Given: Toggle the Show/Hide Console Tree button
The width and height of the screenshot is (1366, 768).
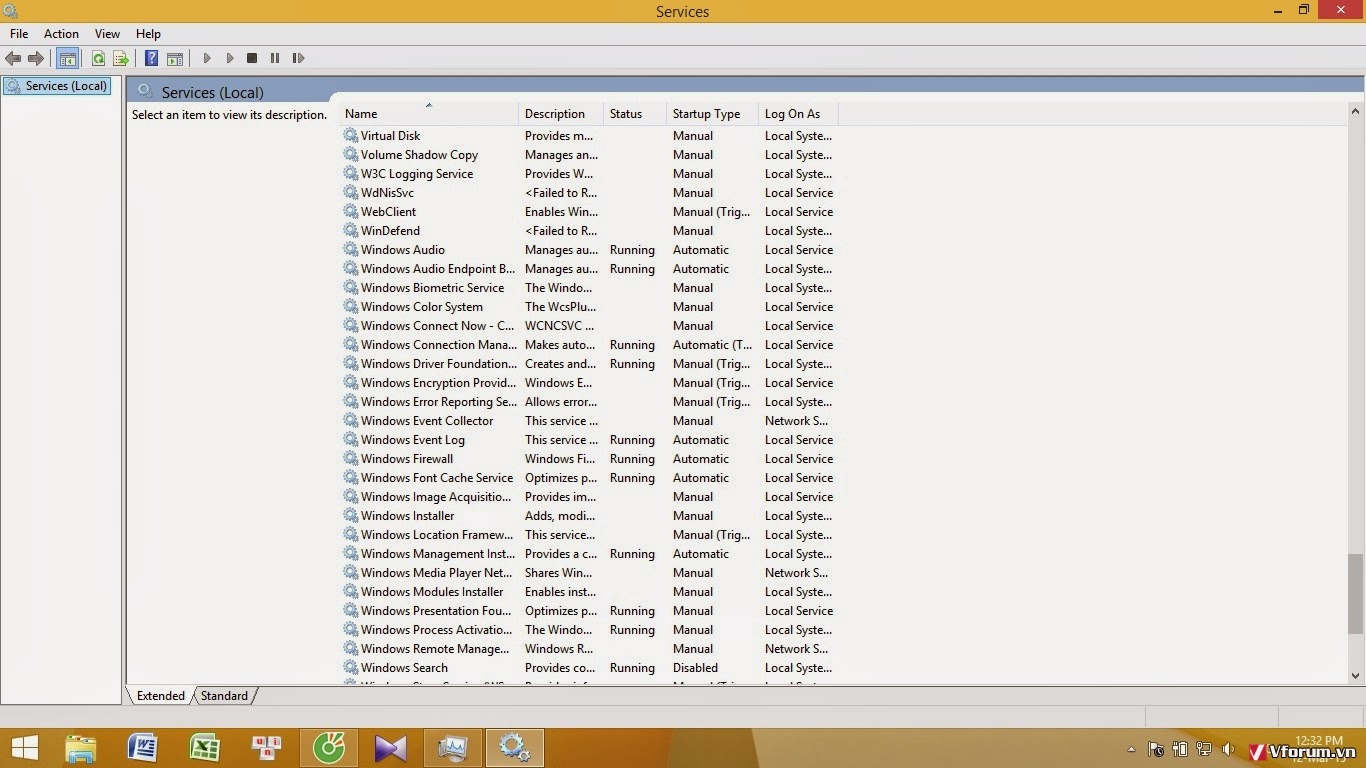Looking at the screenshot, I should [68, 58].
